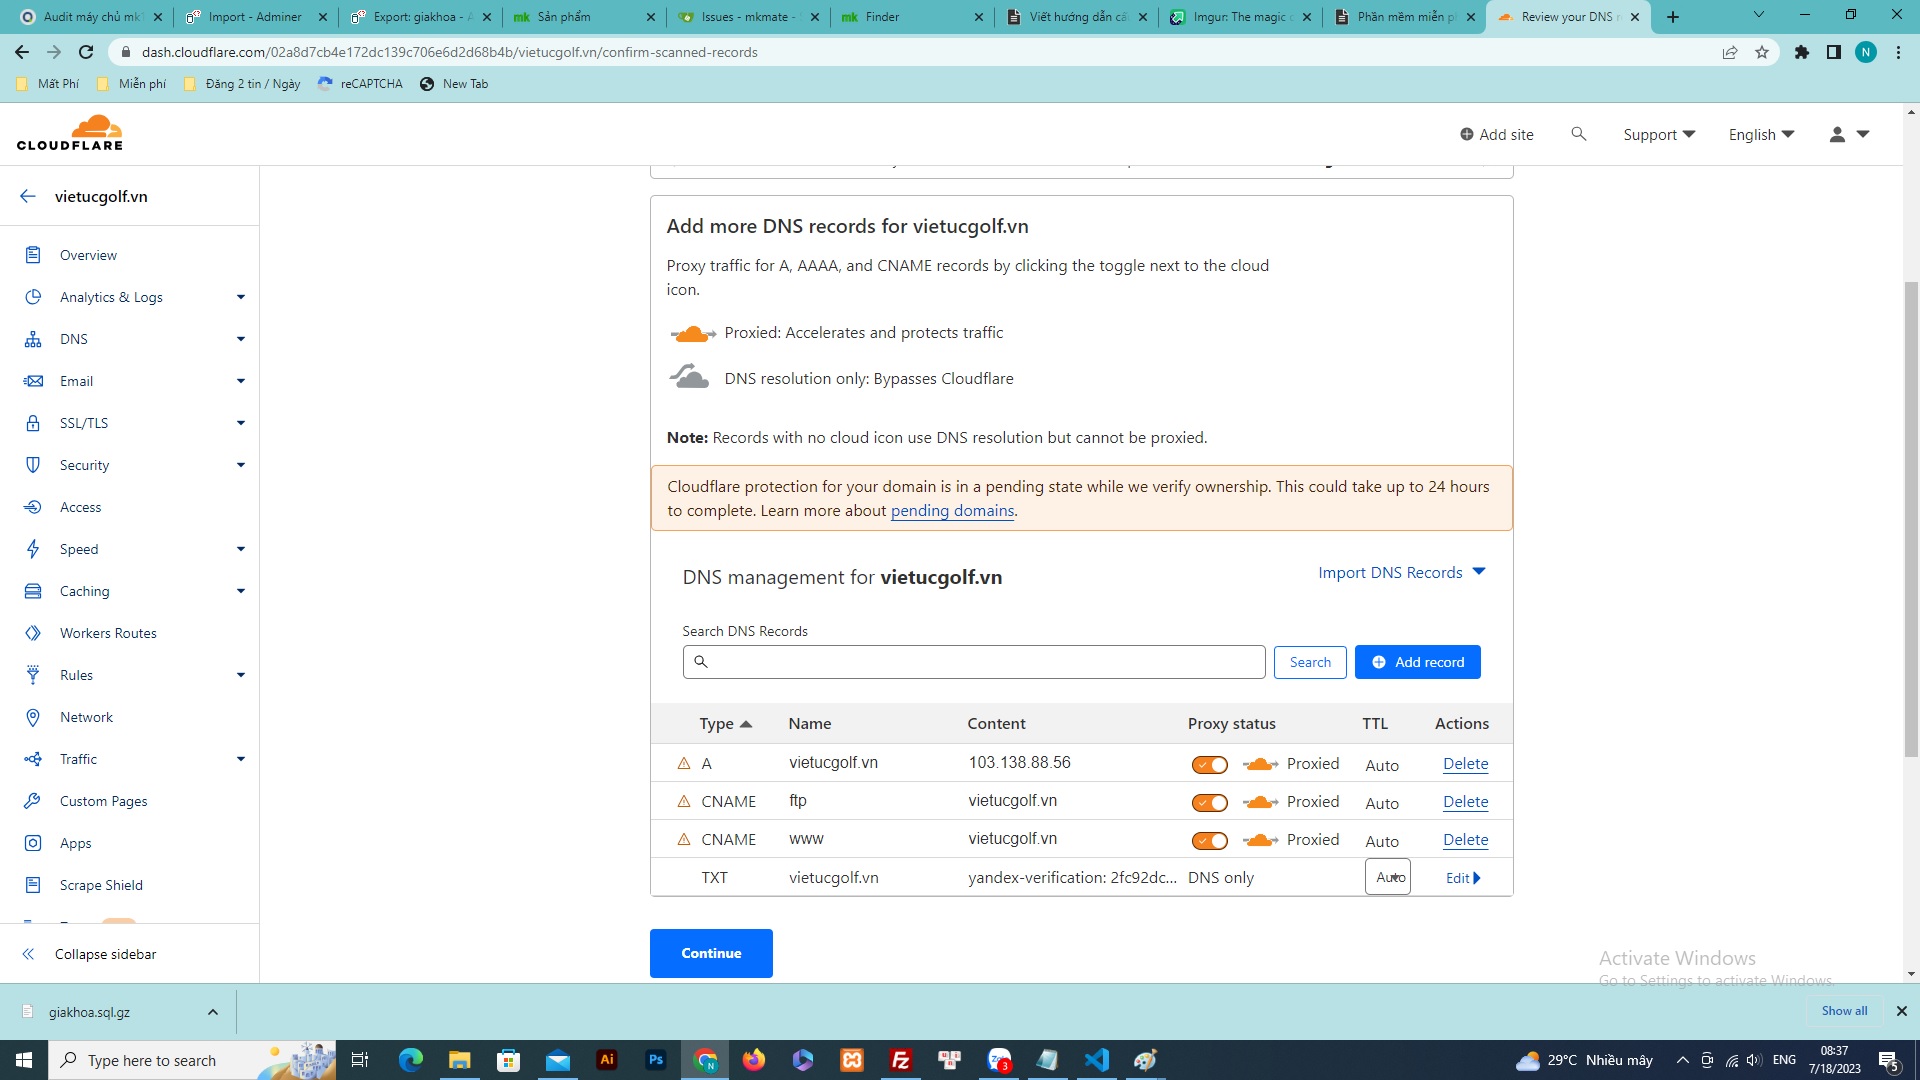1920x1080 pixels.
Task: Click the Speed lightning bolt icon
Action: [33, 549]
